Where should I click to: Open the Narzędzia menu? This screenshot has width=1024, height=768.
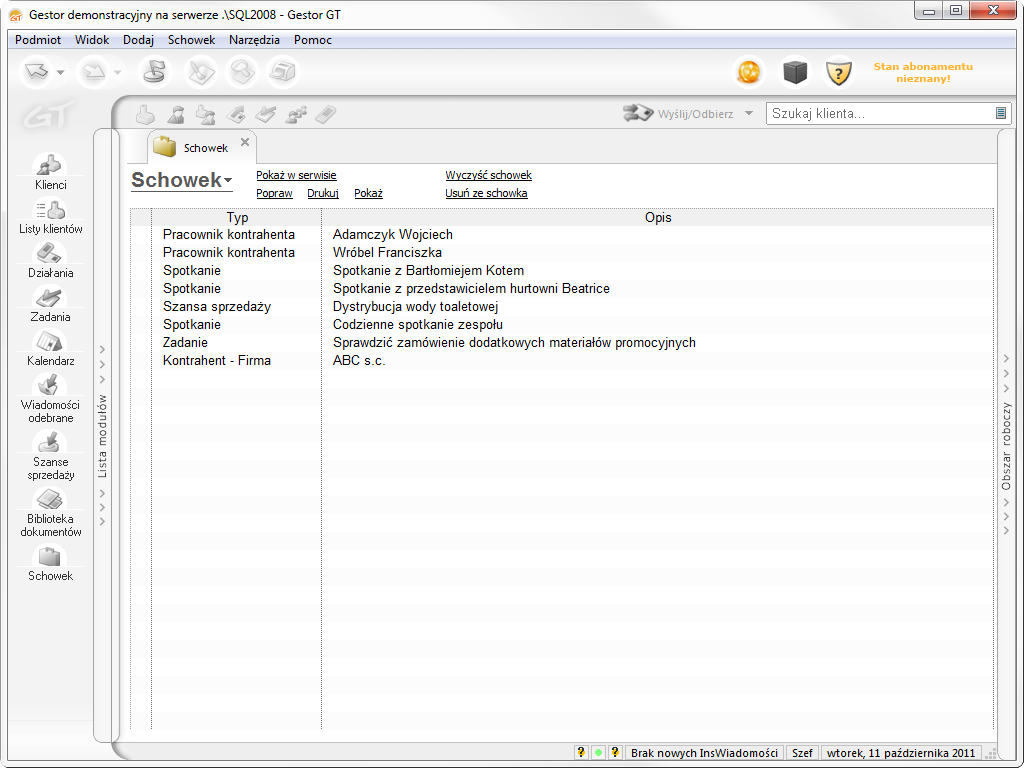[x=254, y=40]
